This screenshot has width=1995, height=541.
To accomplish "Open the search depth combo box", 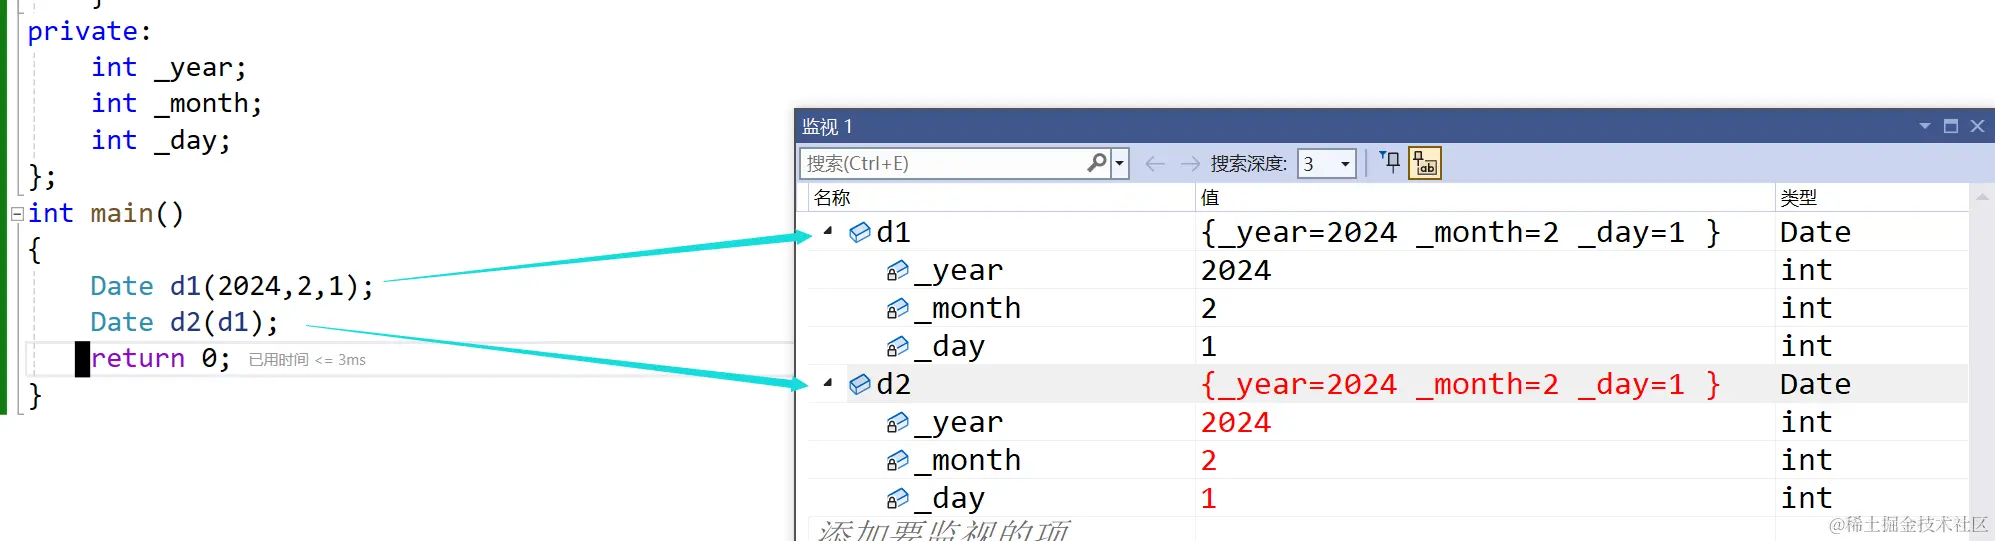I will point(1327,164).
